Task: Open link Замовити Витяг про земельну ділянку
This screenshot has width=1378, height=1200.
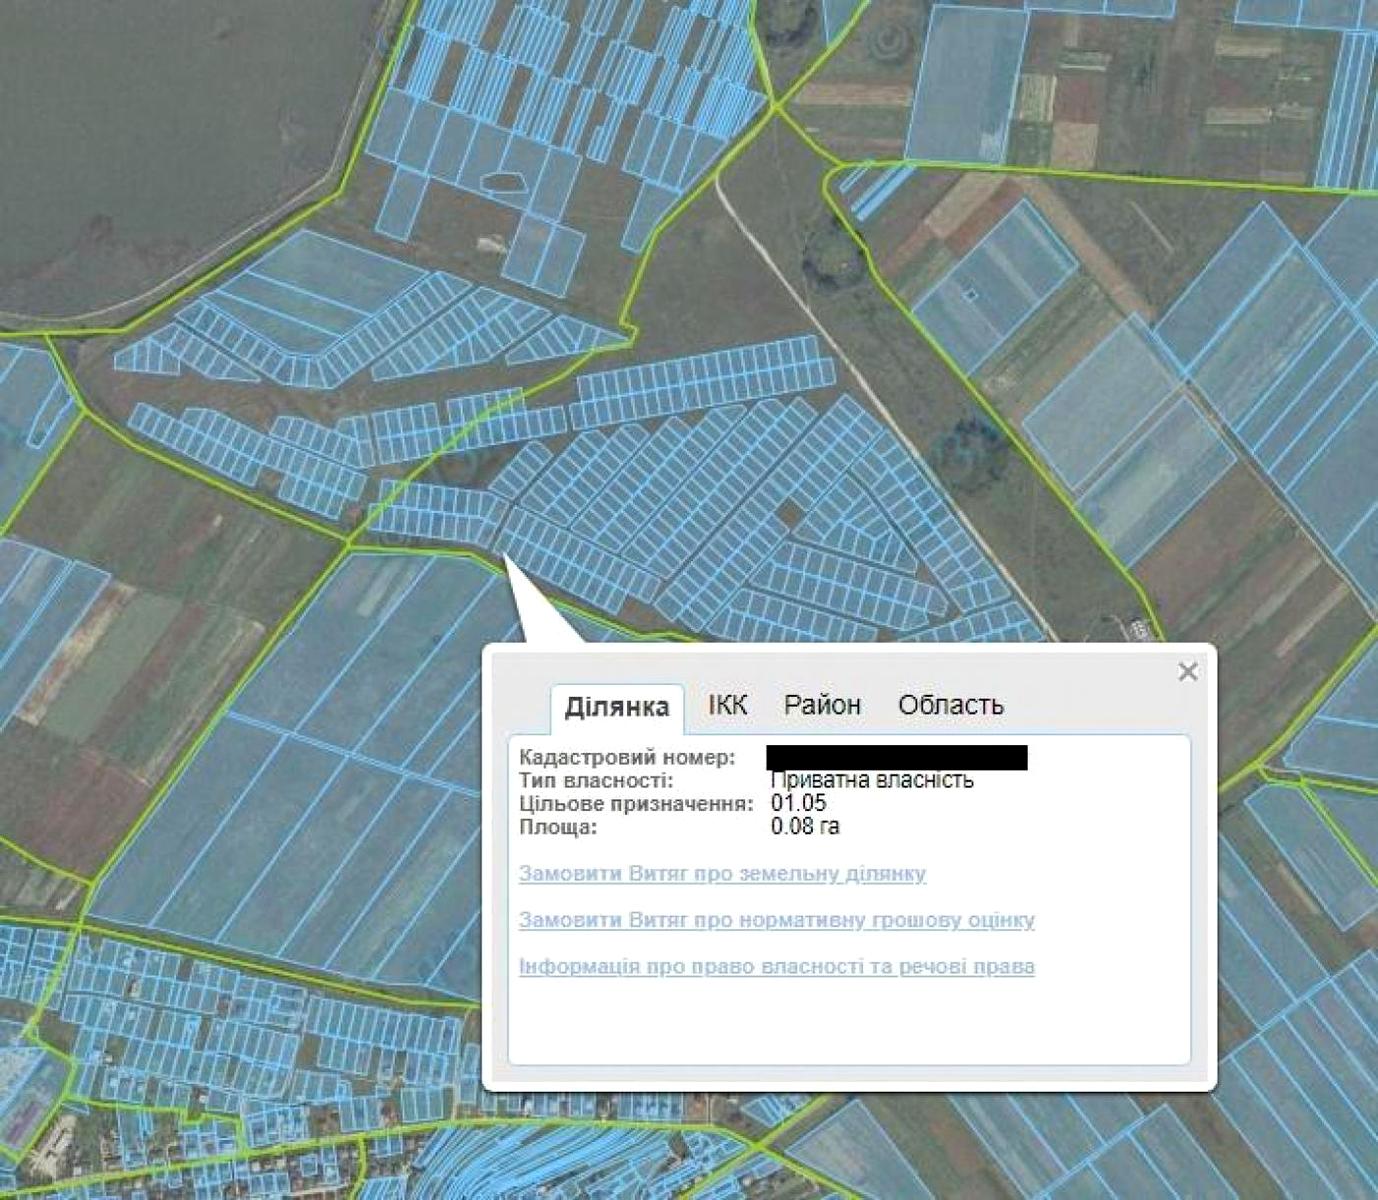Action: coord(722,874)
